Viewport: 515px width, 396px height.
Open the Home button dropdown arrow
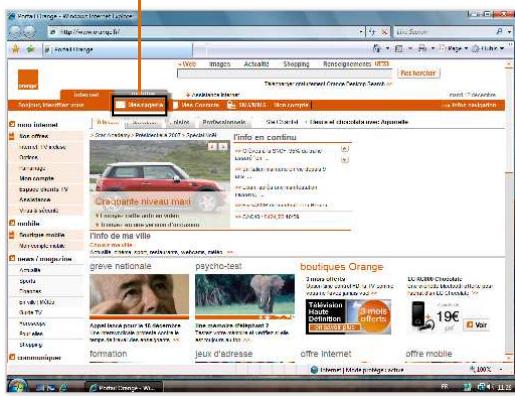tap(387, 49)
